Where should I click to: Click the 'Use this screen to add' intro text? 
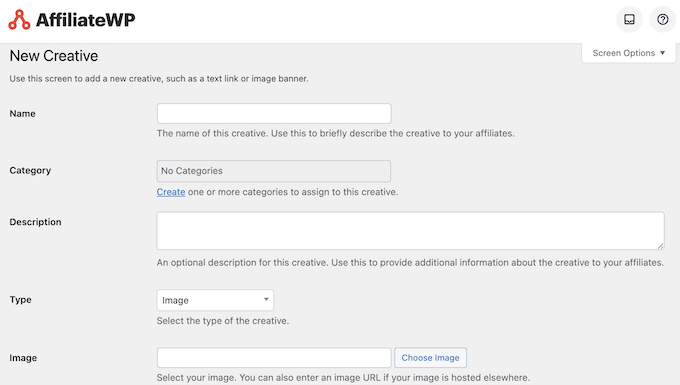(x=159, y=78)
